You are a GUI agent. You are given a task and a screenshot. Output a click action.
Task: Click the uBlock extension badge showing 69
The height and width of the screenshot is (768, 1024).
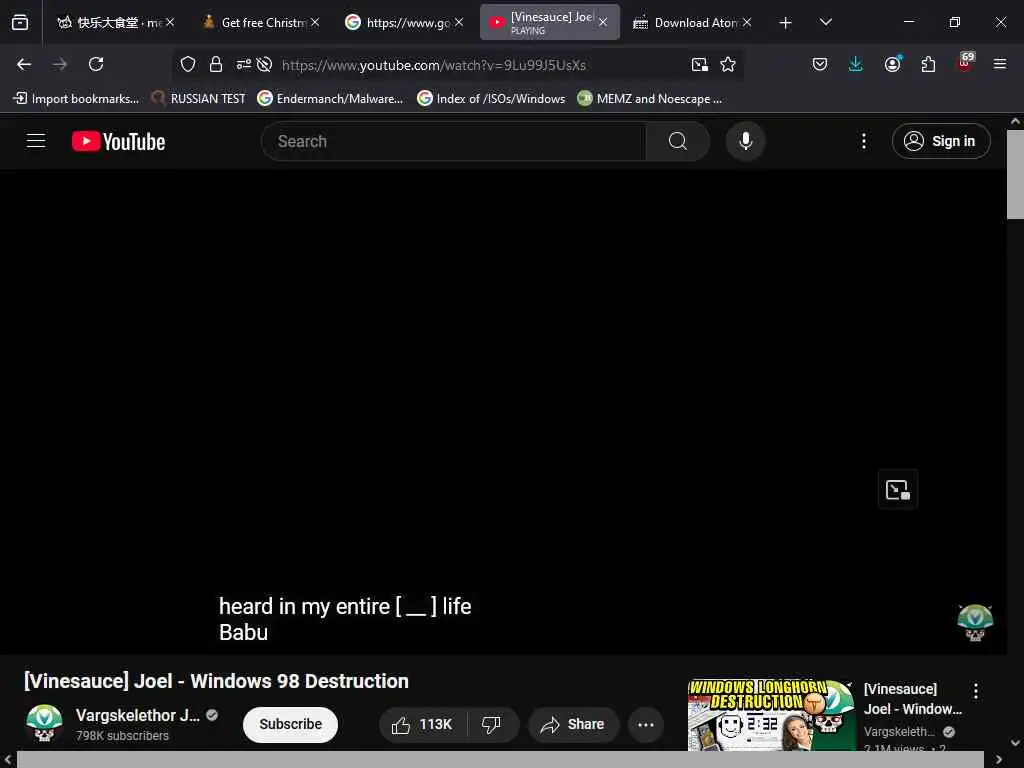(x=965, y=62)
